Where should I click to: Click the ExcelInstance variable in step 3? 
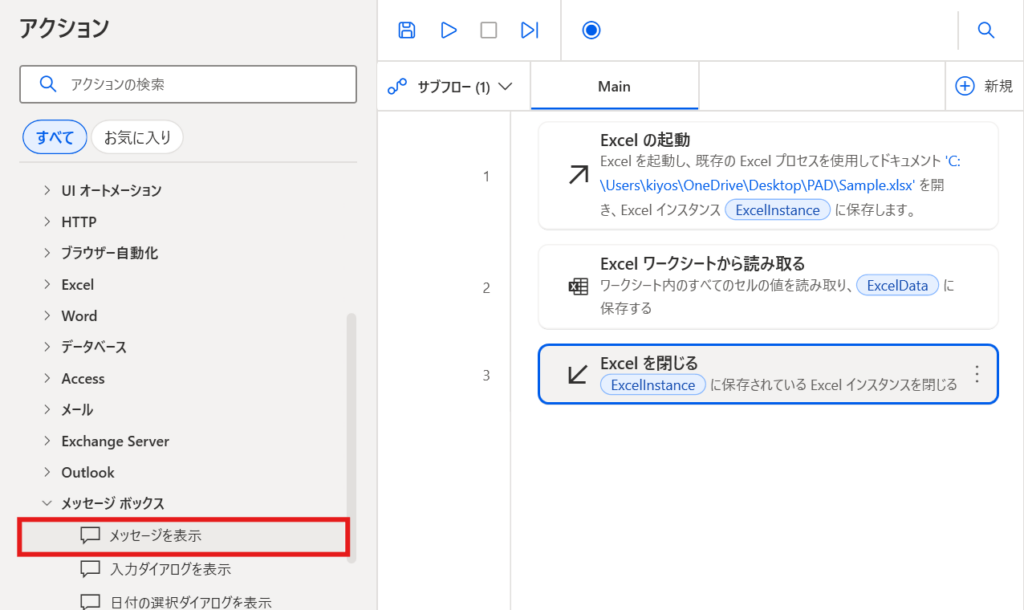(x=652, y=385)
